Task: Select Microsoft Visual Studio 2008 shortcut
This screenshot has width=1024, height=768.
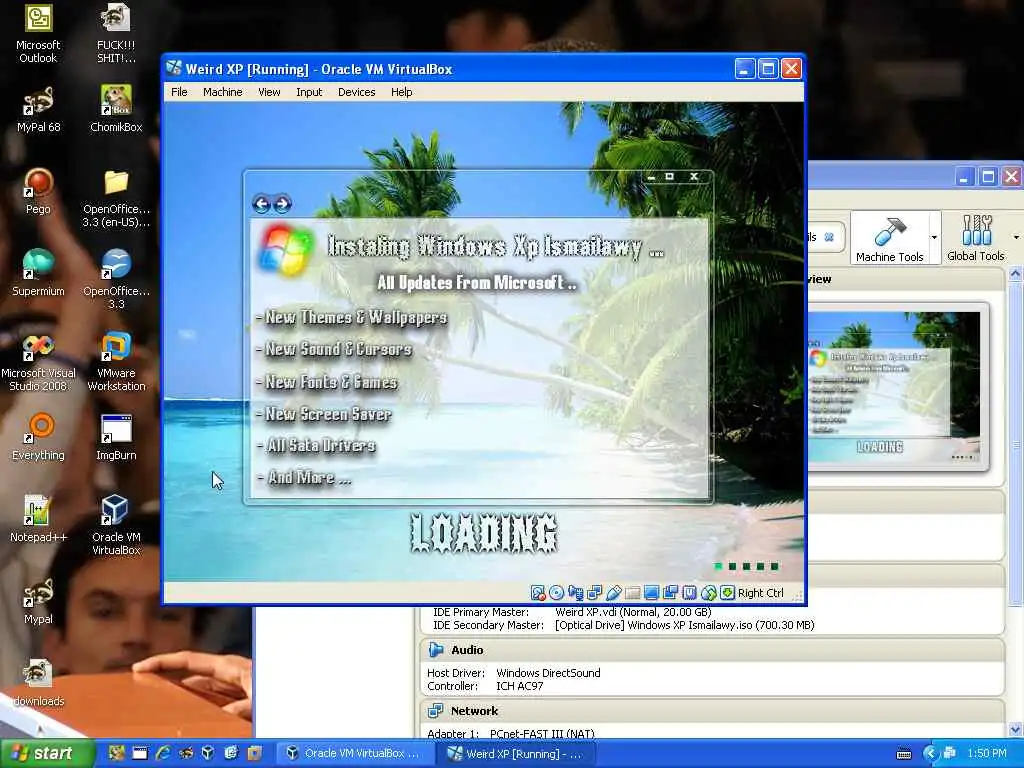Action: click(38, 362)
